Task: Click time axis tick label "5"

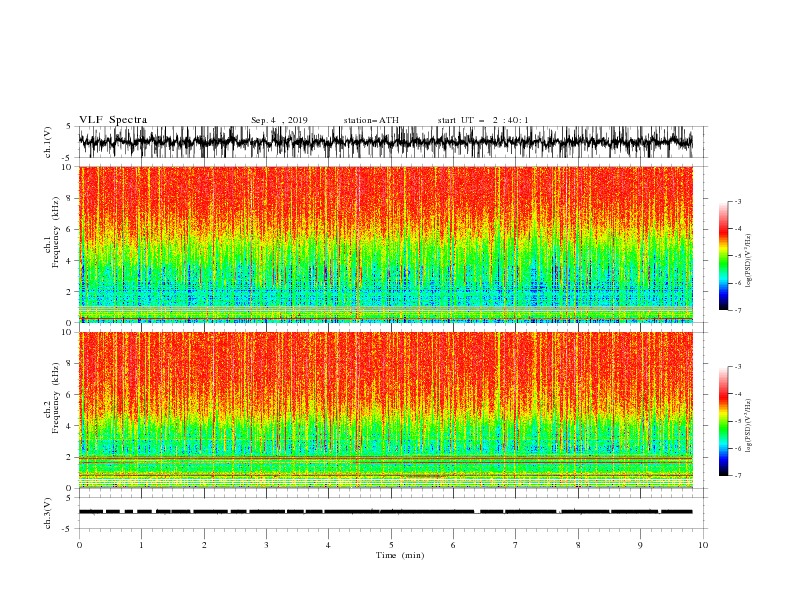Action: (391, 545)
